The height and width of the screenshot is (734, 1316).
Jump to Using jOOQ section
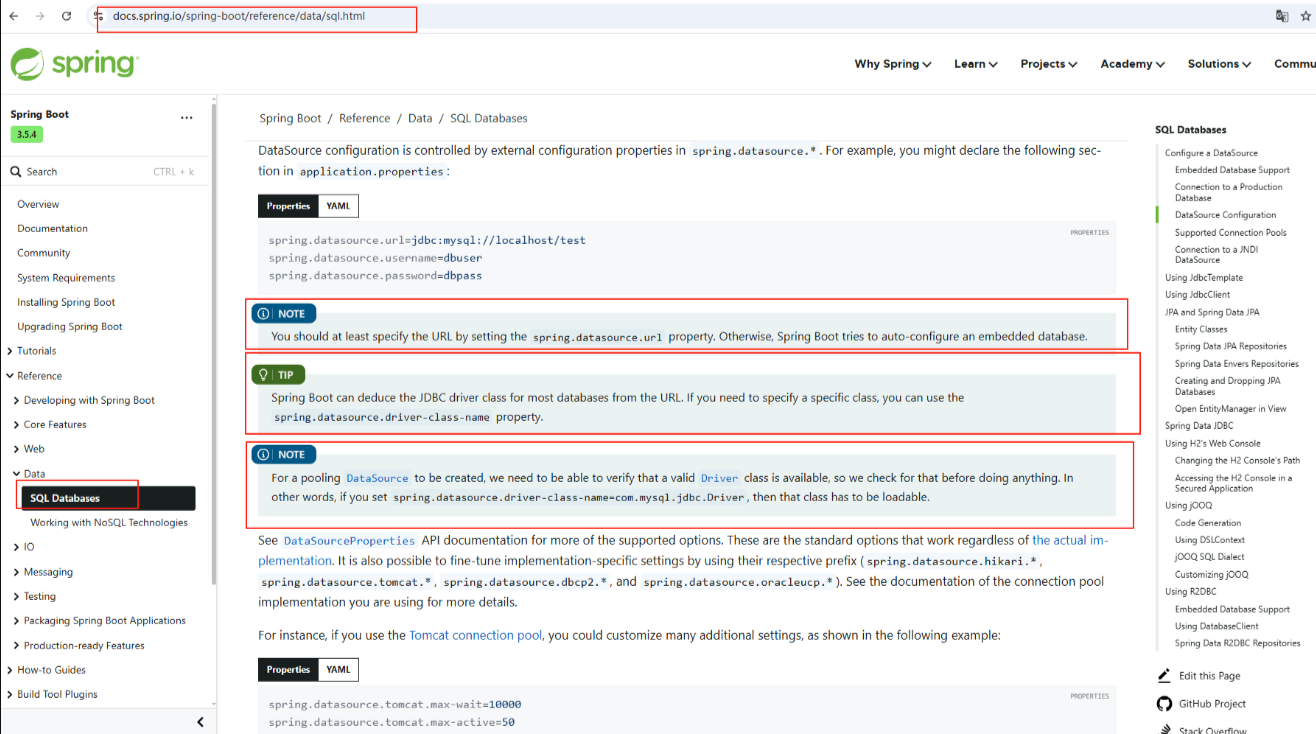click(x=1187, y=505)
